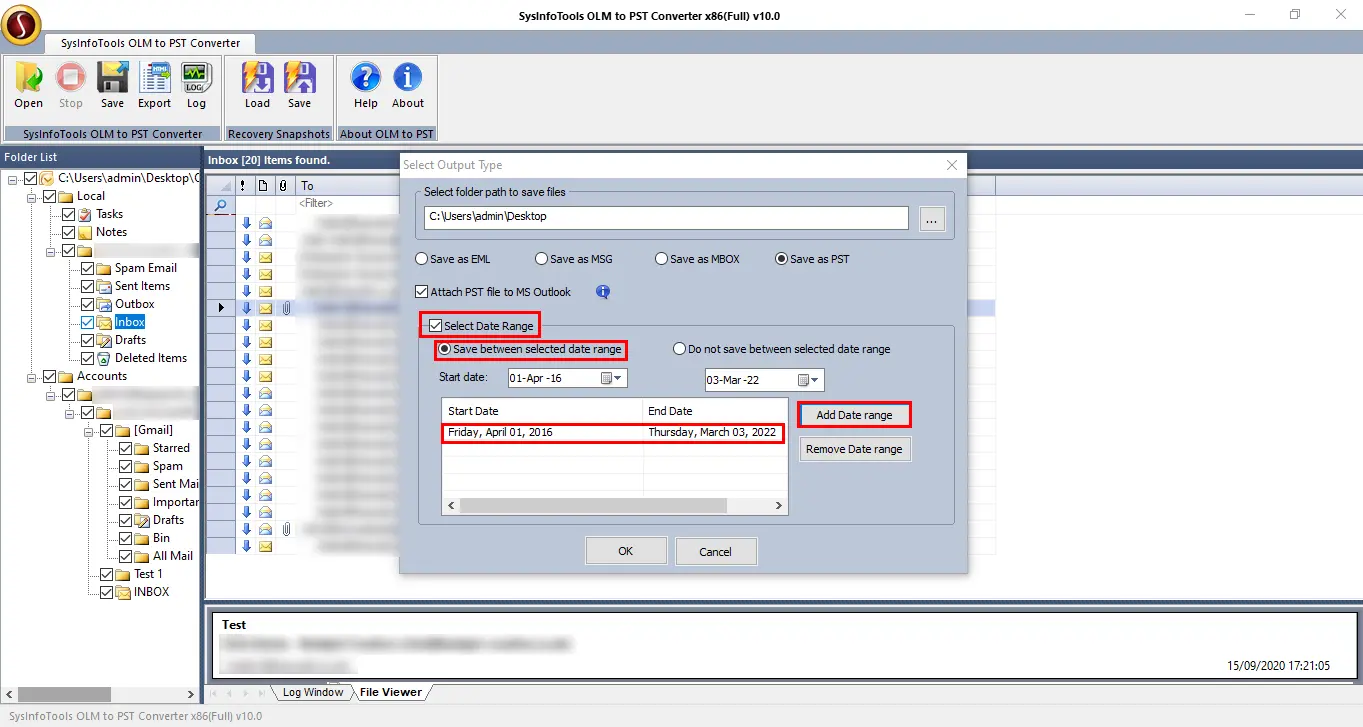Screen dimensions: 1363x727
Task: Select the Spam folder under Gmail
Action: tap(167, 466)
